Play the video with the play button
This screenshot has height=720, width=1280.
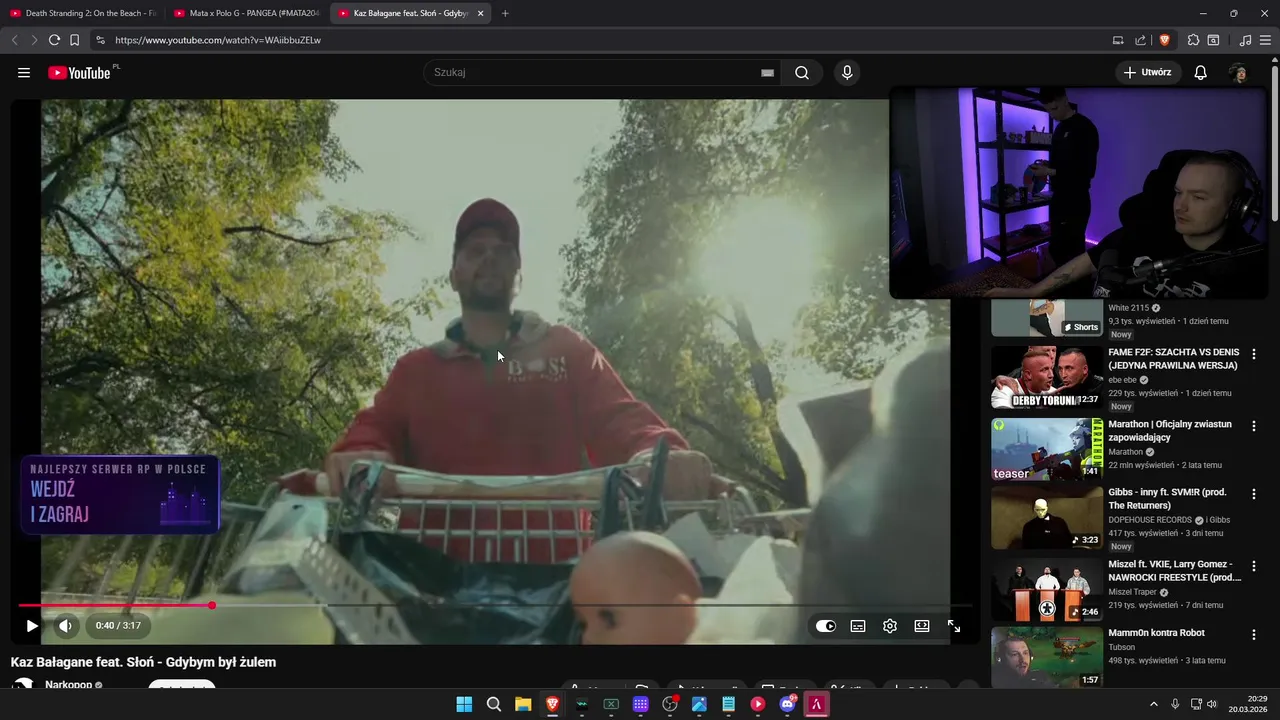[x=32, y=626]
